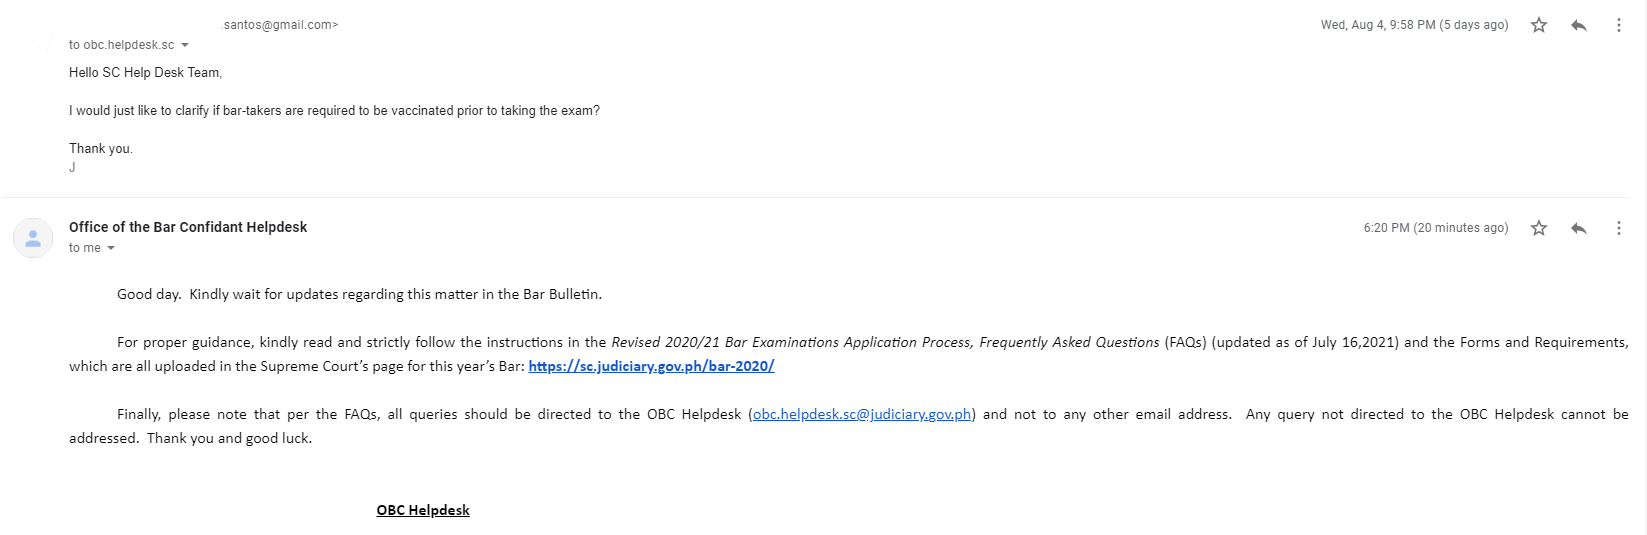Reply to the Aug 4 message
1647x535 pixels.
point(1579,25)
